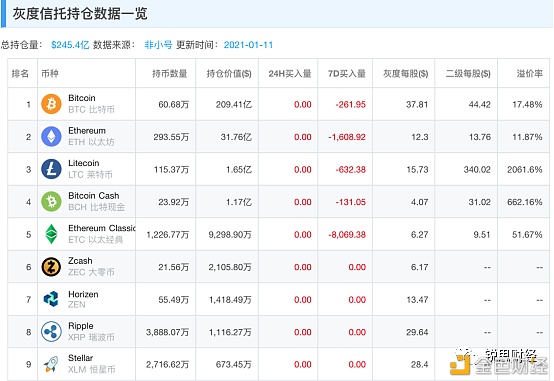The height and width of the screenshot is (381, 554).
Task: Select Ethereum Classic value 9,298.90万
Action: [230, 235]
